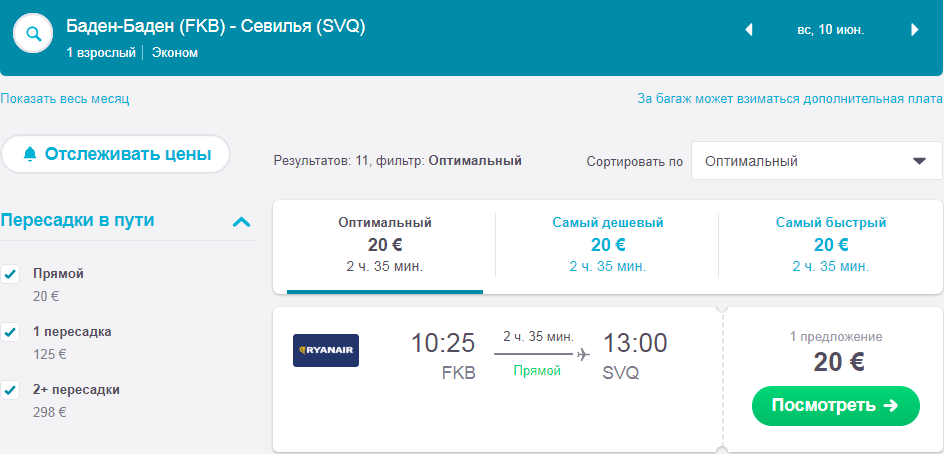
Task: Click the airplane icon on flight route
Action: (x=583, y=353)
